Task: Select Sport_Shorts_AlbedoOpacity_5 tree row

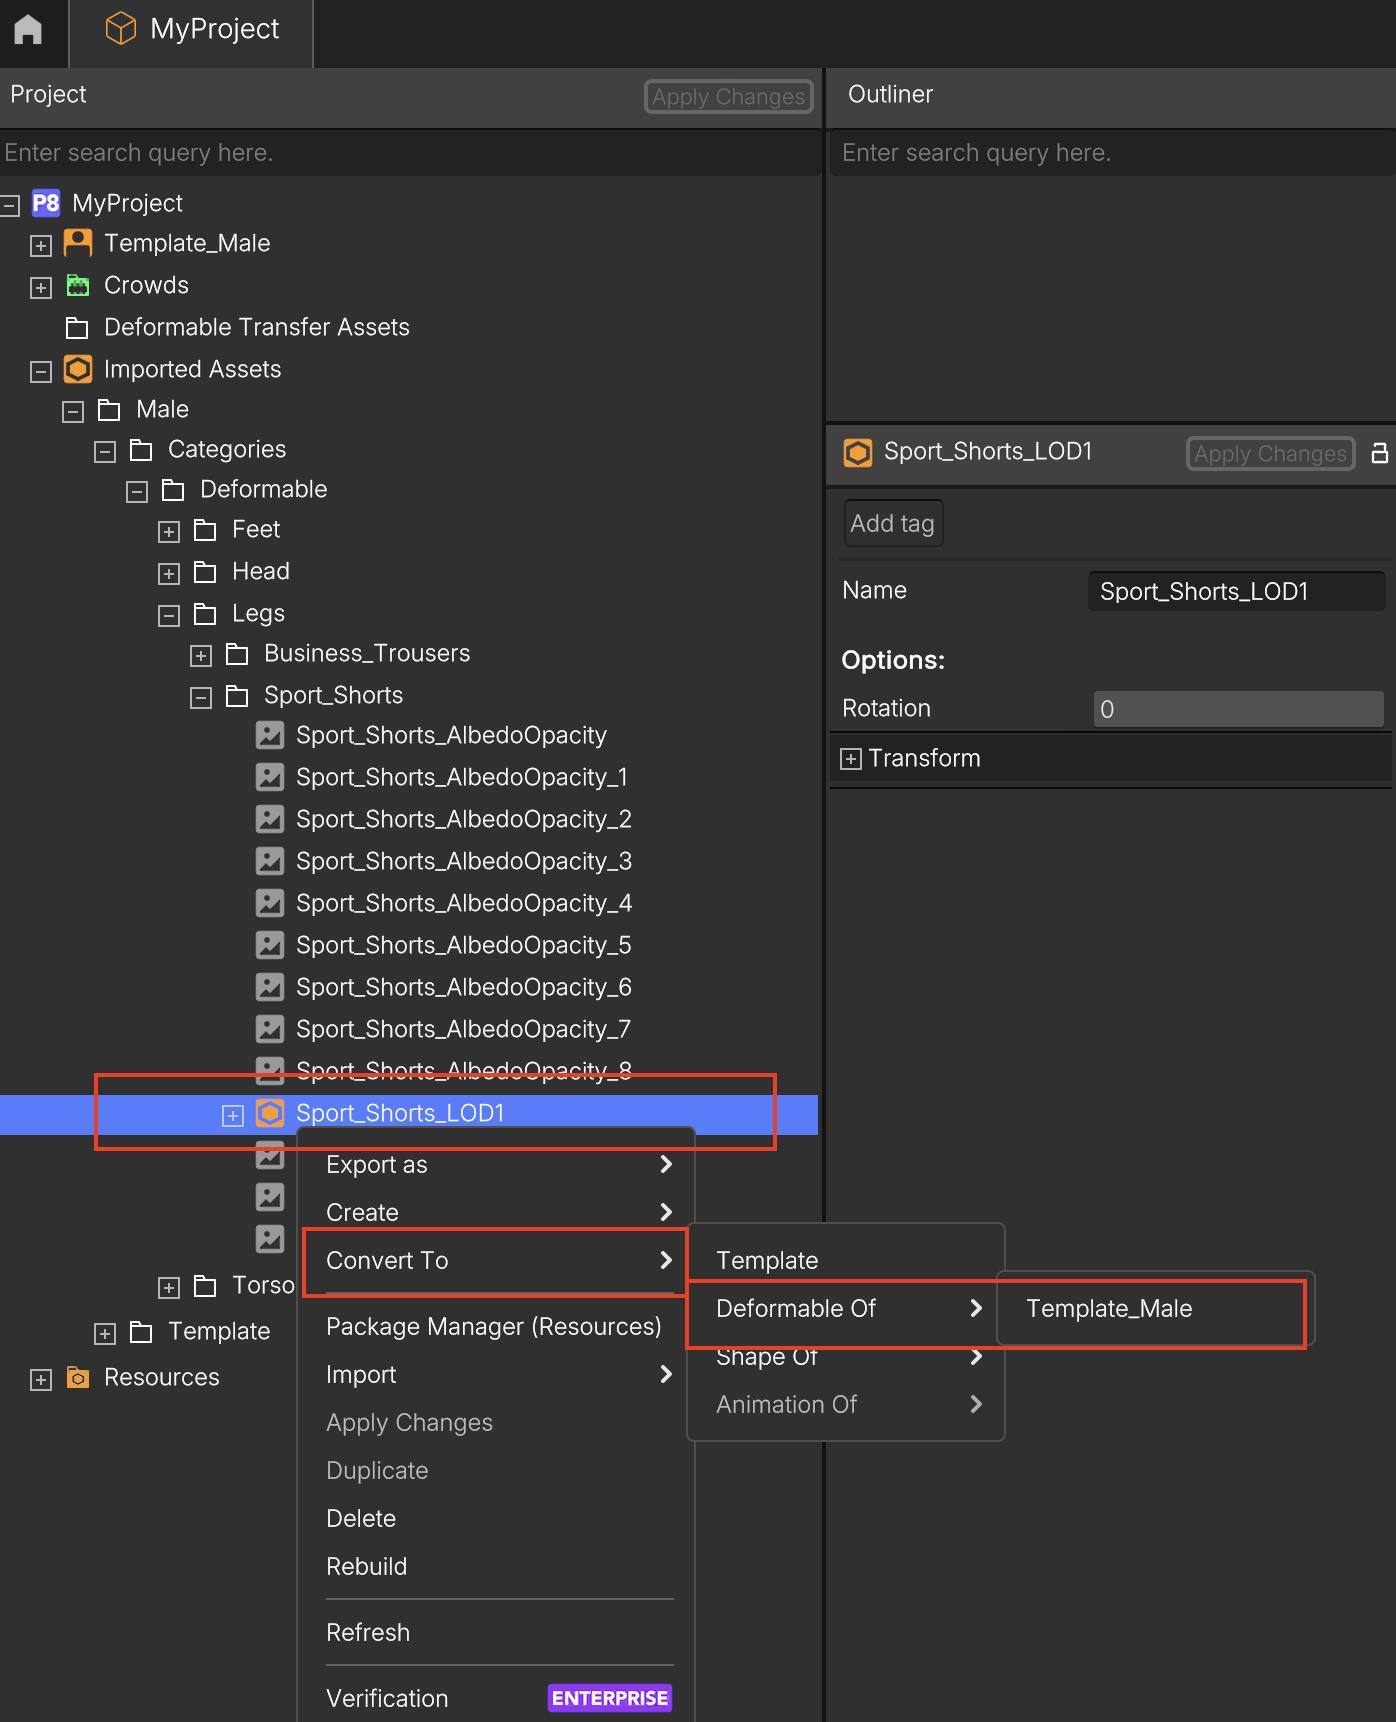Action: coord(409,945)
